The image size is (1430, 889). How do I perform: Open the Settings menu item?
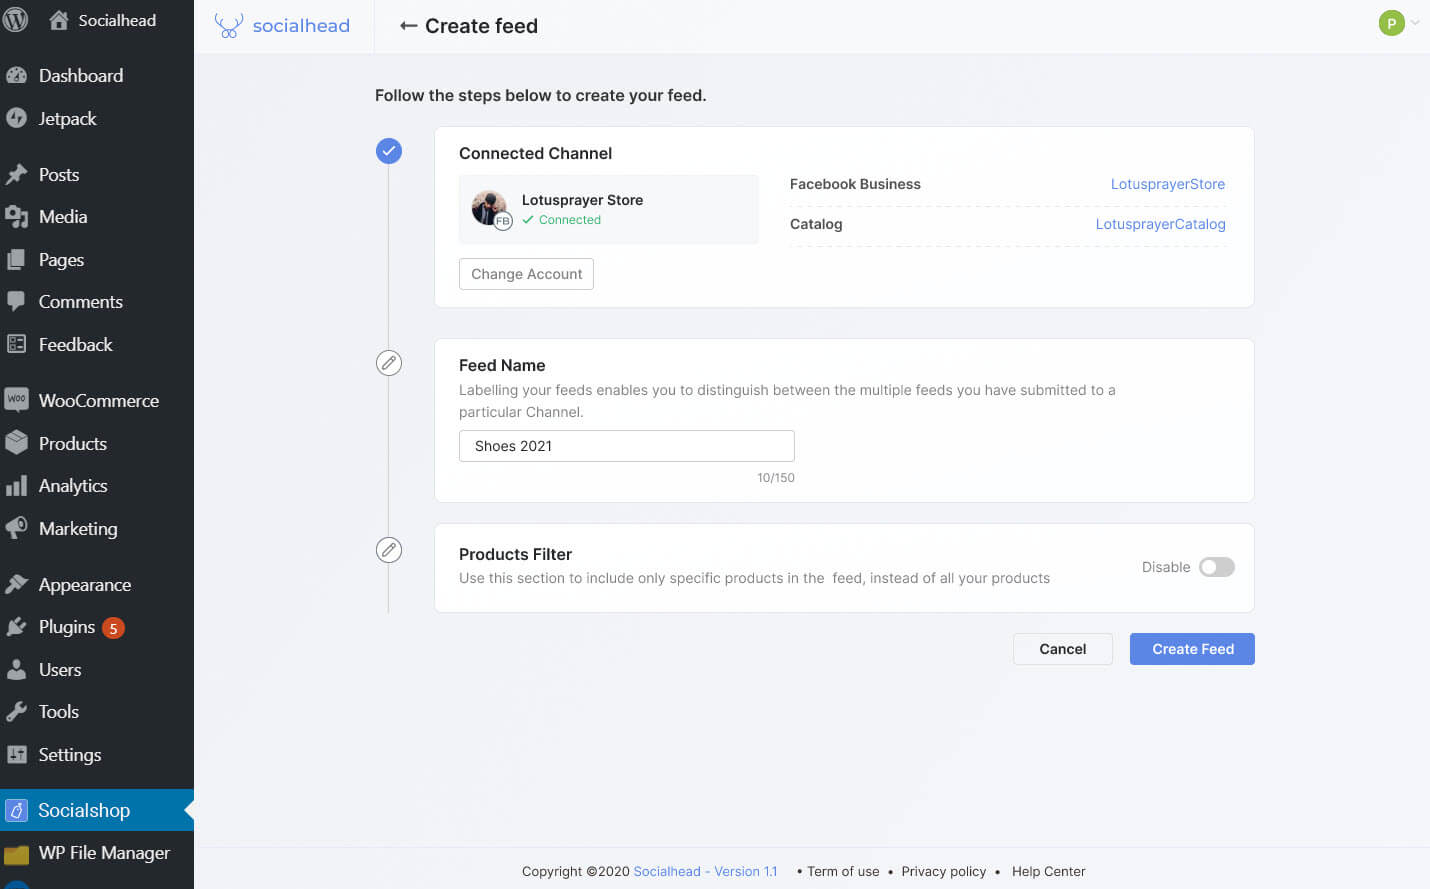(x=97, y=755)
